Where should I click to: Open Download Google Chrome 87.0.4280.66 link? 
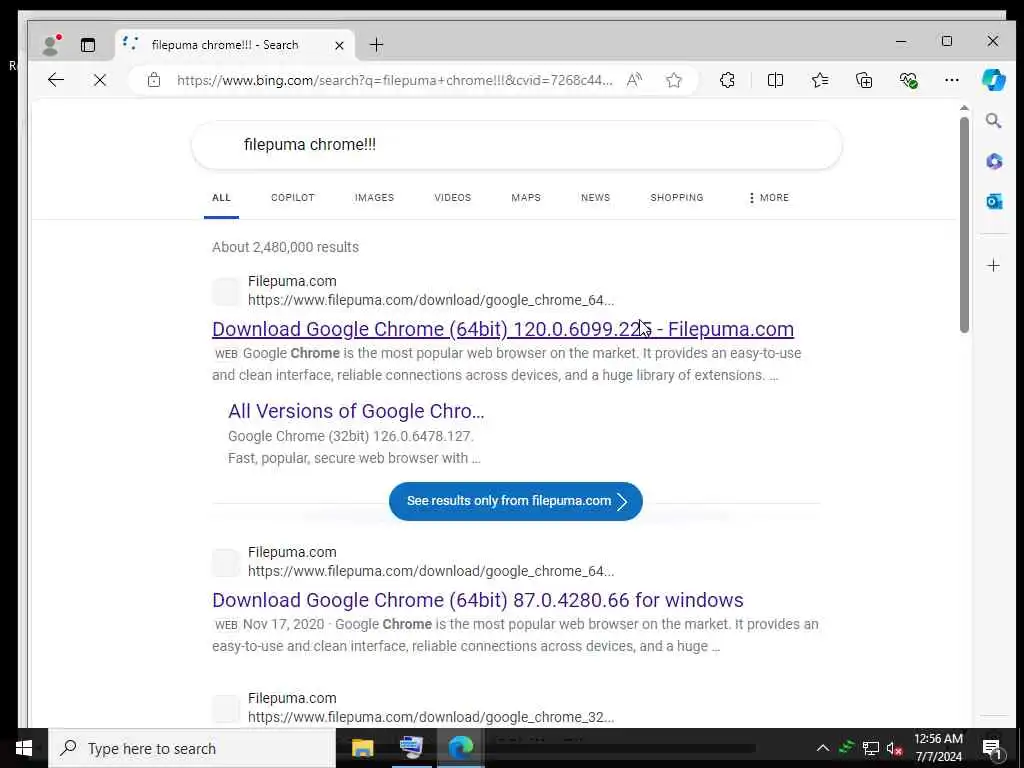tap(477, 600)
